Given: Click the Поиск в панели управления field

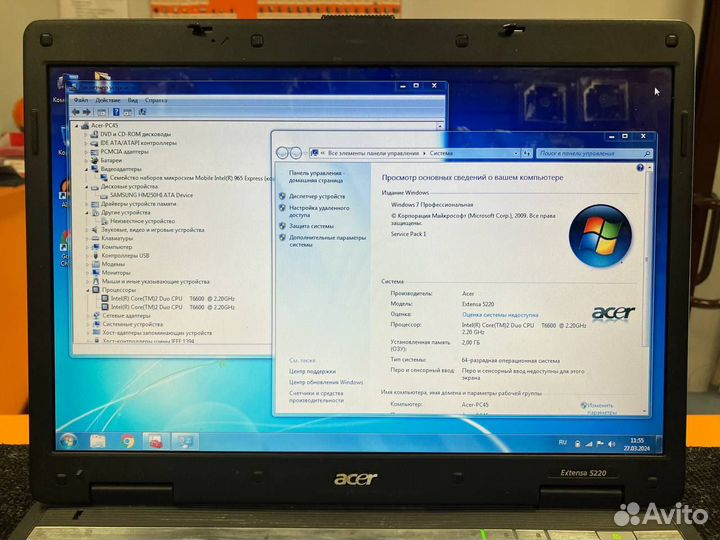Looking at the screenshot, I should [594, 153].
